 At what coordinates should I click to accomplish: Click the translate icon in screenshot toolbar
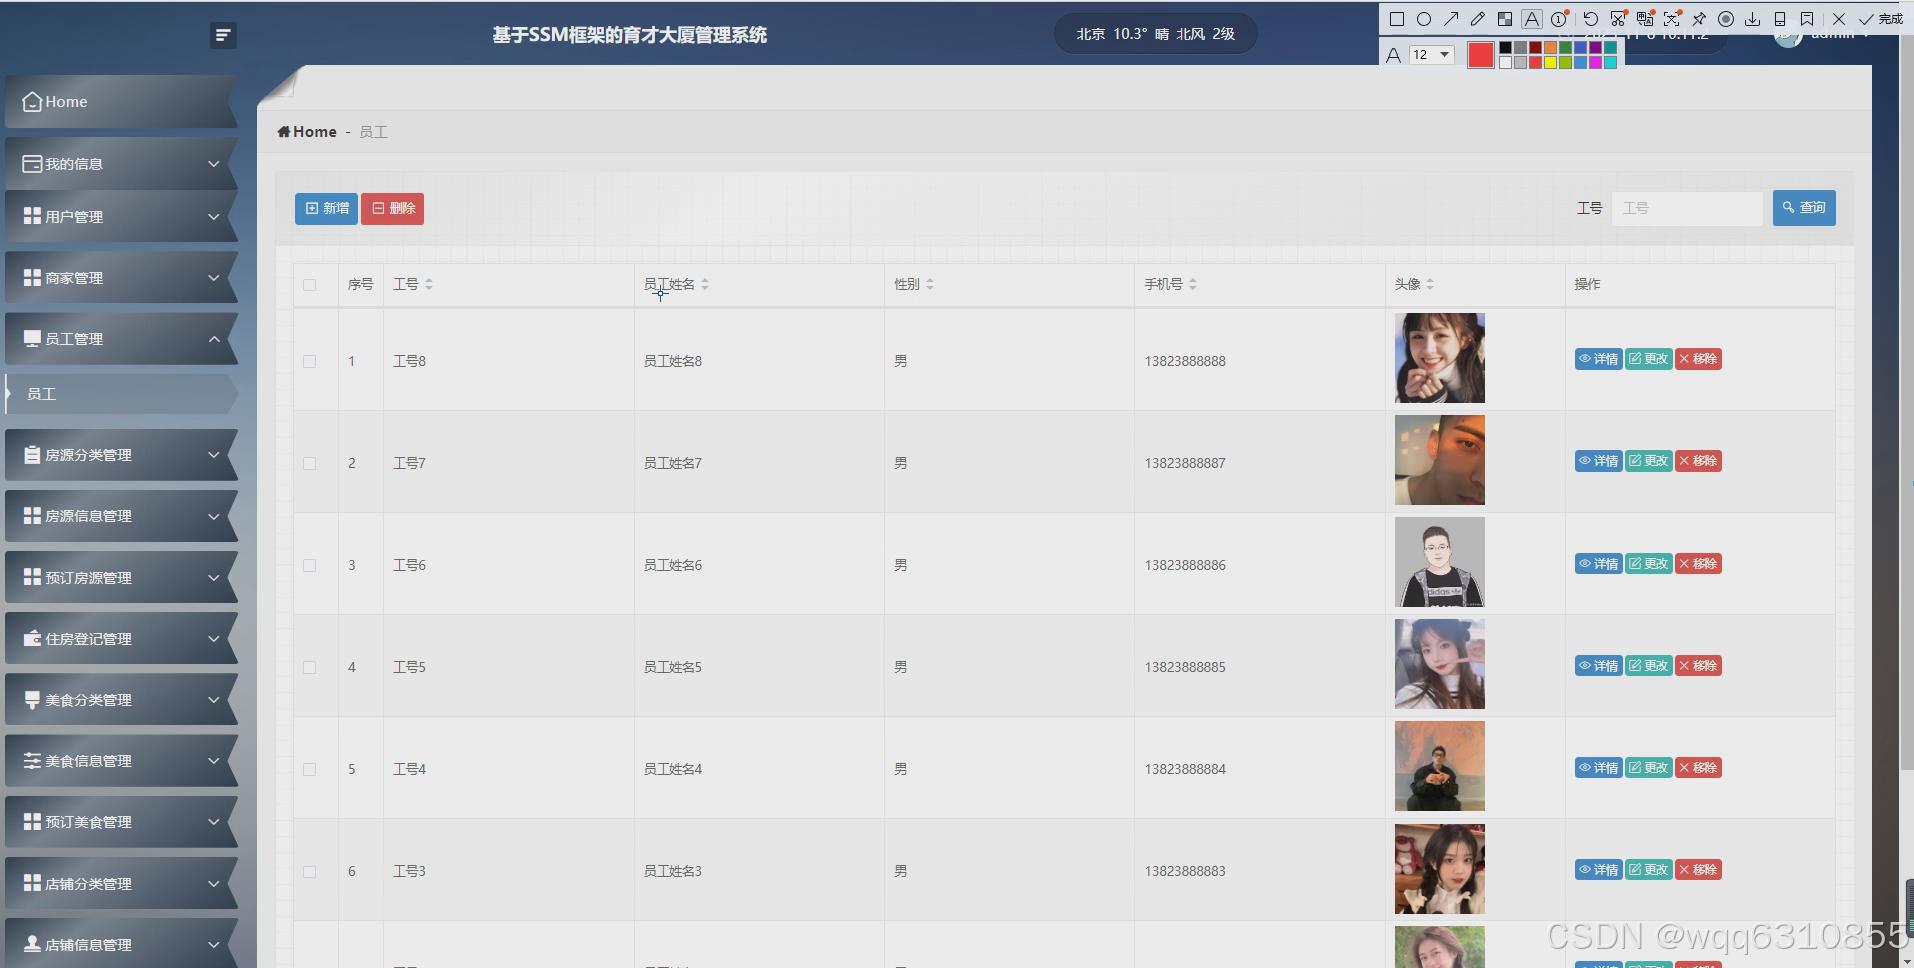coord(1645,19)
